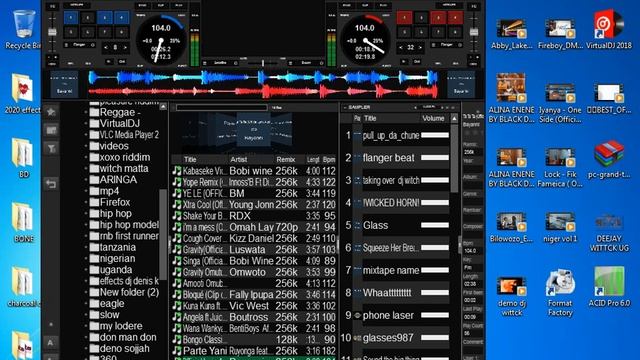Select the niger vol 1 desktop icon
The width and height of the screenshot is (640, 360).
pyautogui.click(x=560, y=227)
